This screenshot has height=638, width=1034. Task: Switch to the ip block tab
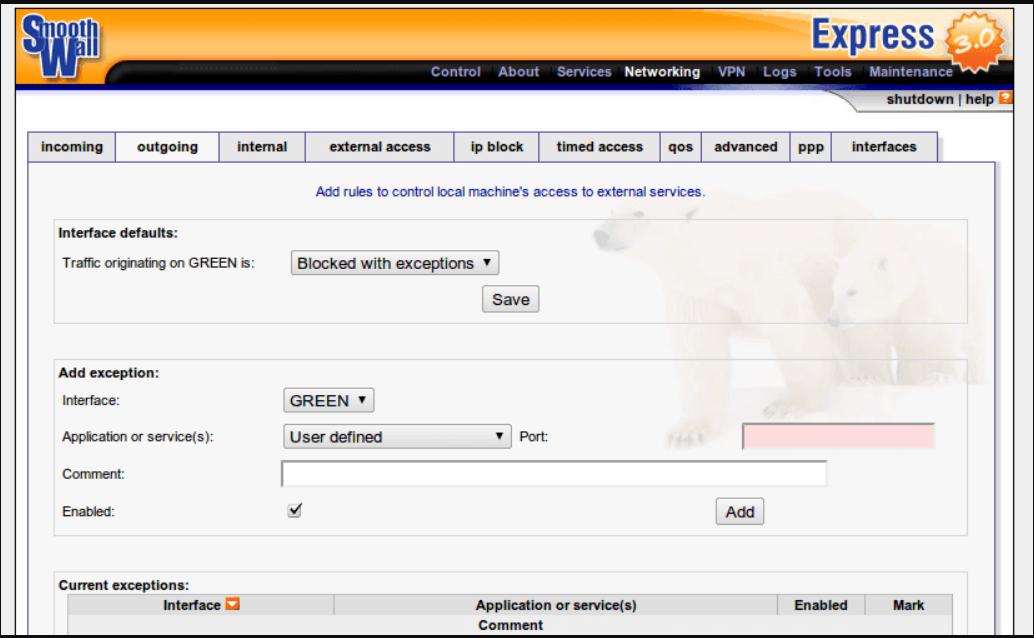pos(497,146)
